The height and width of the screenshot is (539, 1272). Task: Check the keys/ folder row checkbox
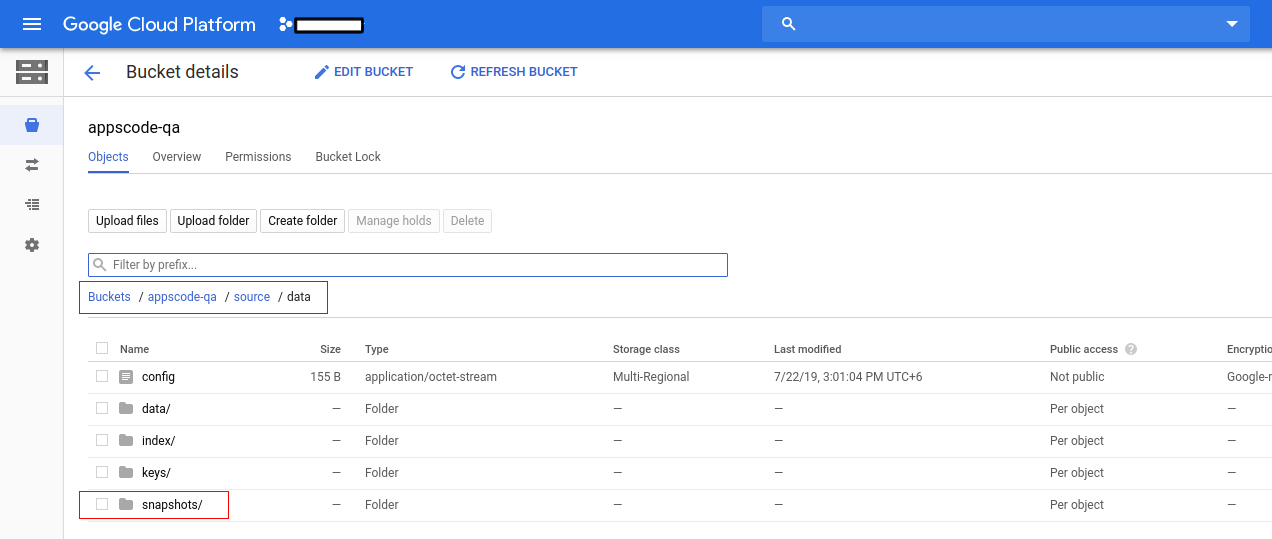(x=102, y=472)
